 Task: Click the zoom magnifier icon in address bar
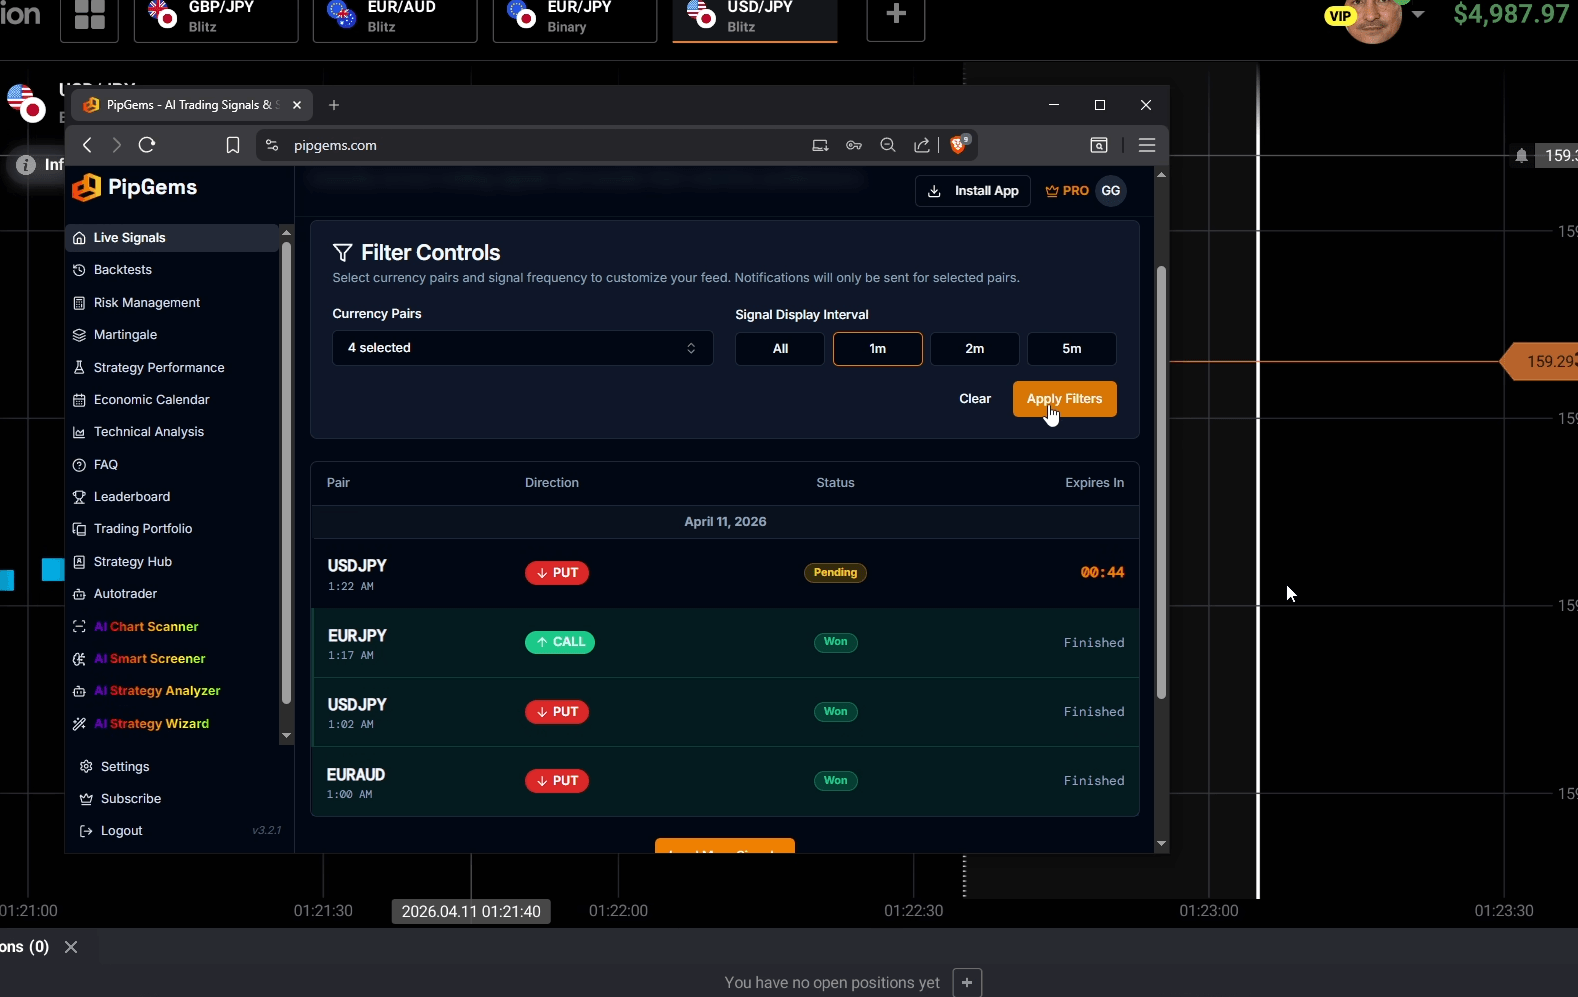click(887, 145)
